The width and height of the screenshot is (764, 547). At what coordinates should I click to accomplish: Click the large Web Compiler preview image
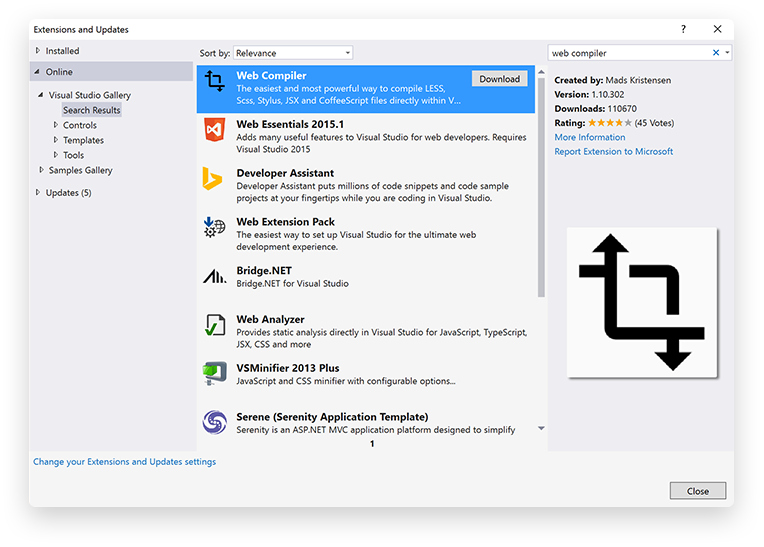(642, 302)
